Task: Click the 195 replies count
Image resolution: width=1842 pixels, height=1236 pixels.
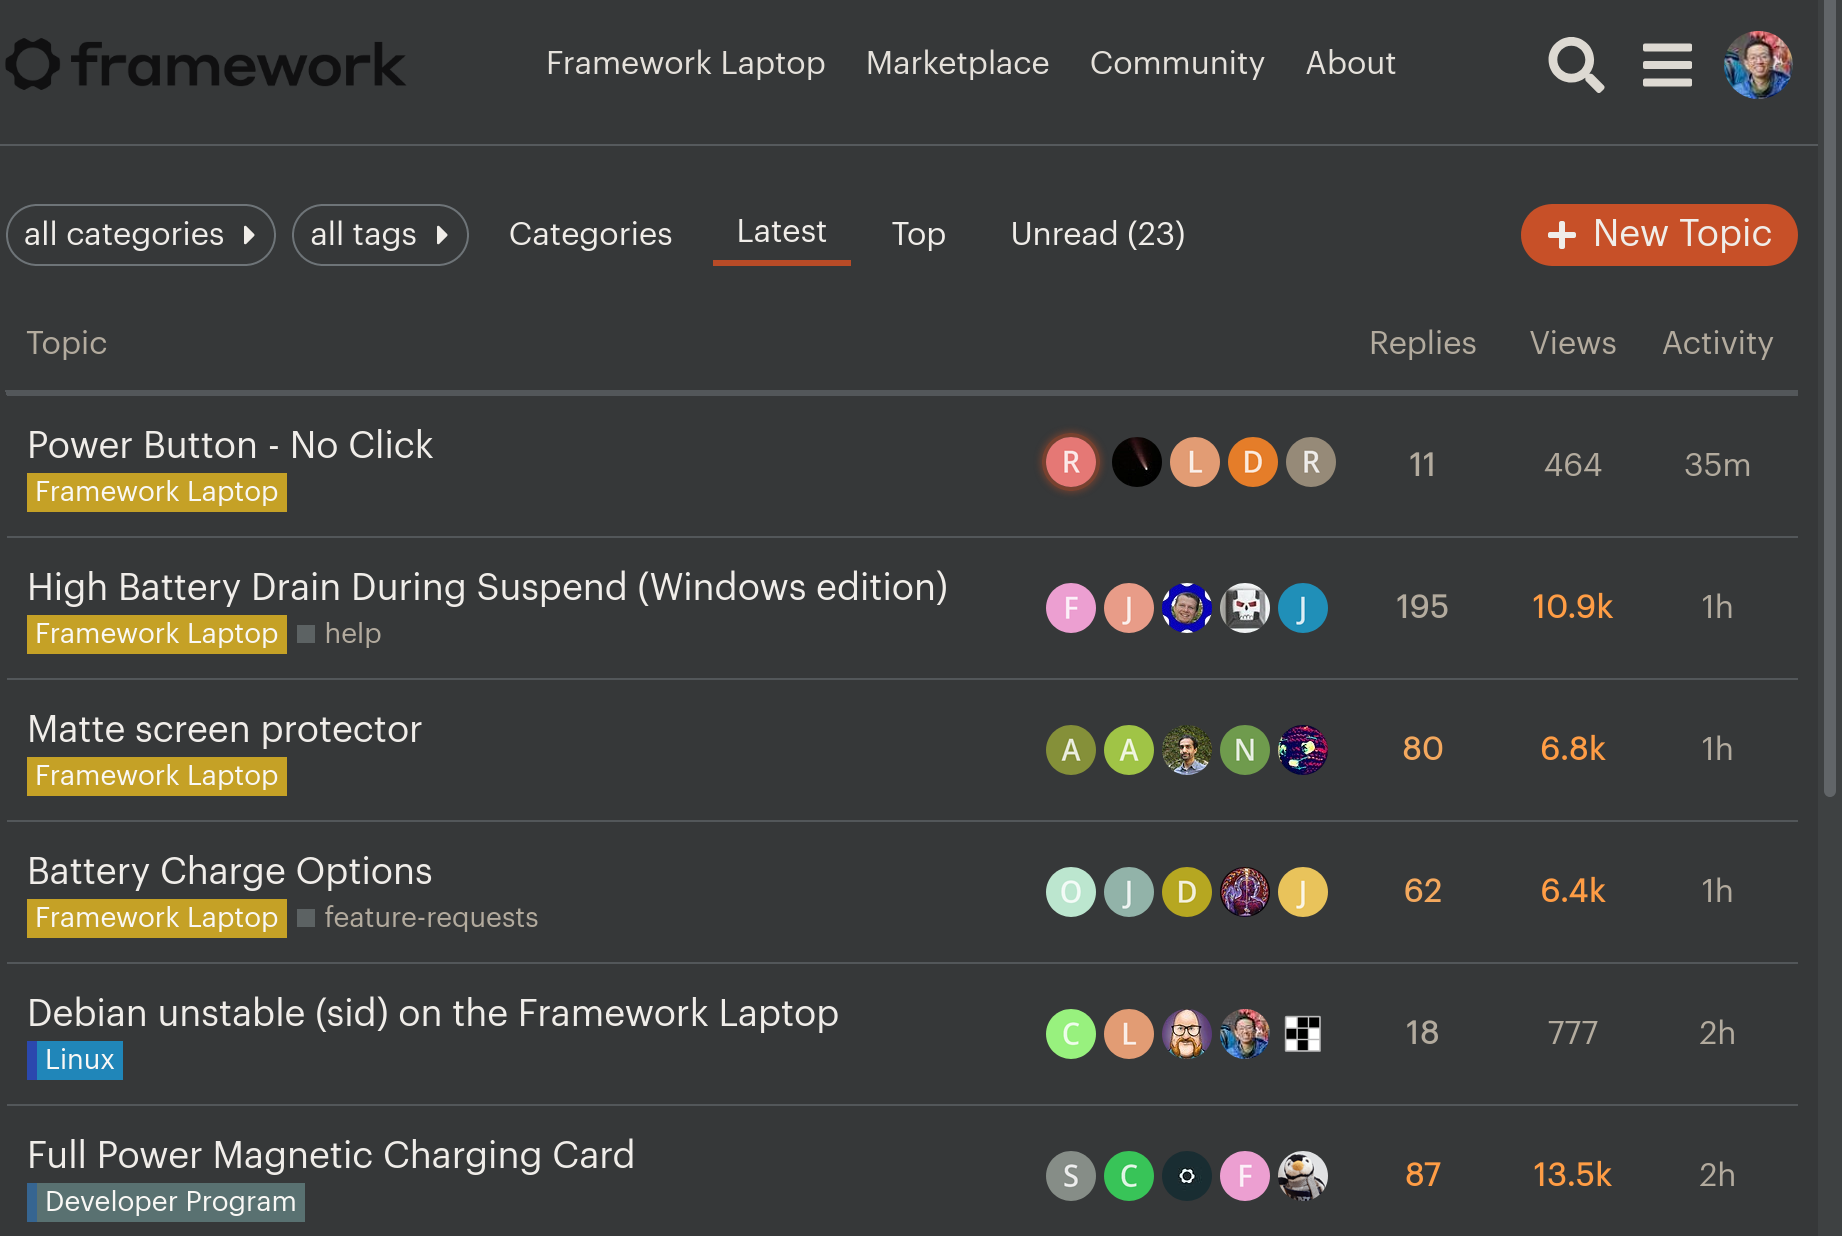Action: [1422, 607]
